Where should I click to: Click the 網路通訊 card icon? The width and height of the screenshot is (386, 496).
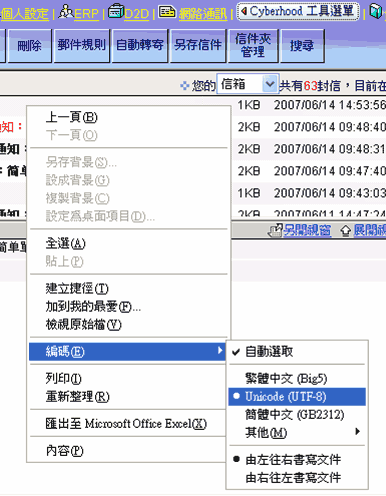[167, 12]
